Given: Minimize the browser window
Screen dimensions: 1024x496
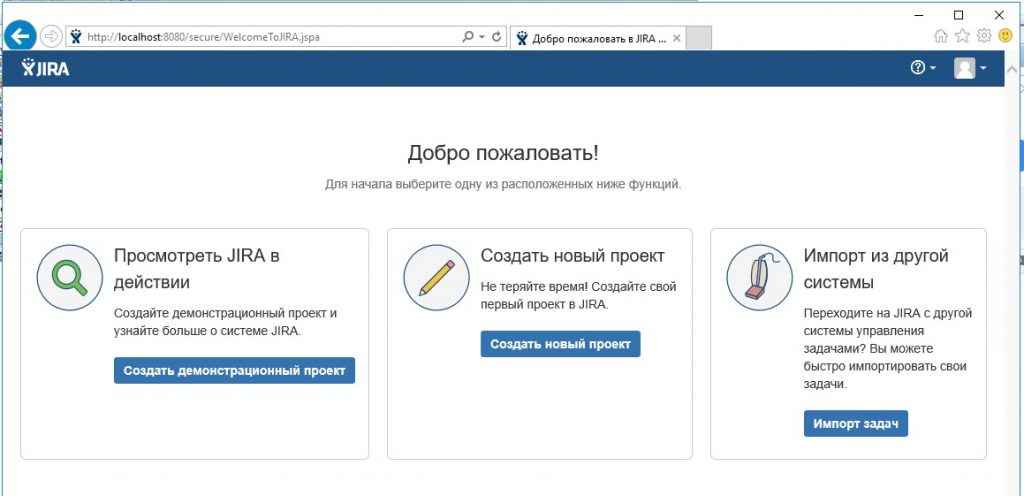Looking at the screenshot, I should 919,14.
